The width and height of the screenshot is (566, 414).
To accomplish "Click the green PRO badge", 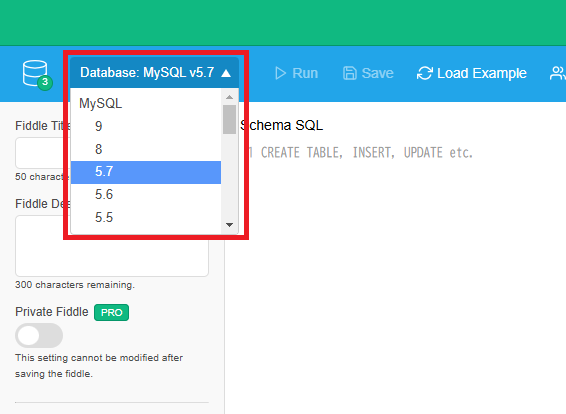I will pos(112,313).
